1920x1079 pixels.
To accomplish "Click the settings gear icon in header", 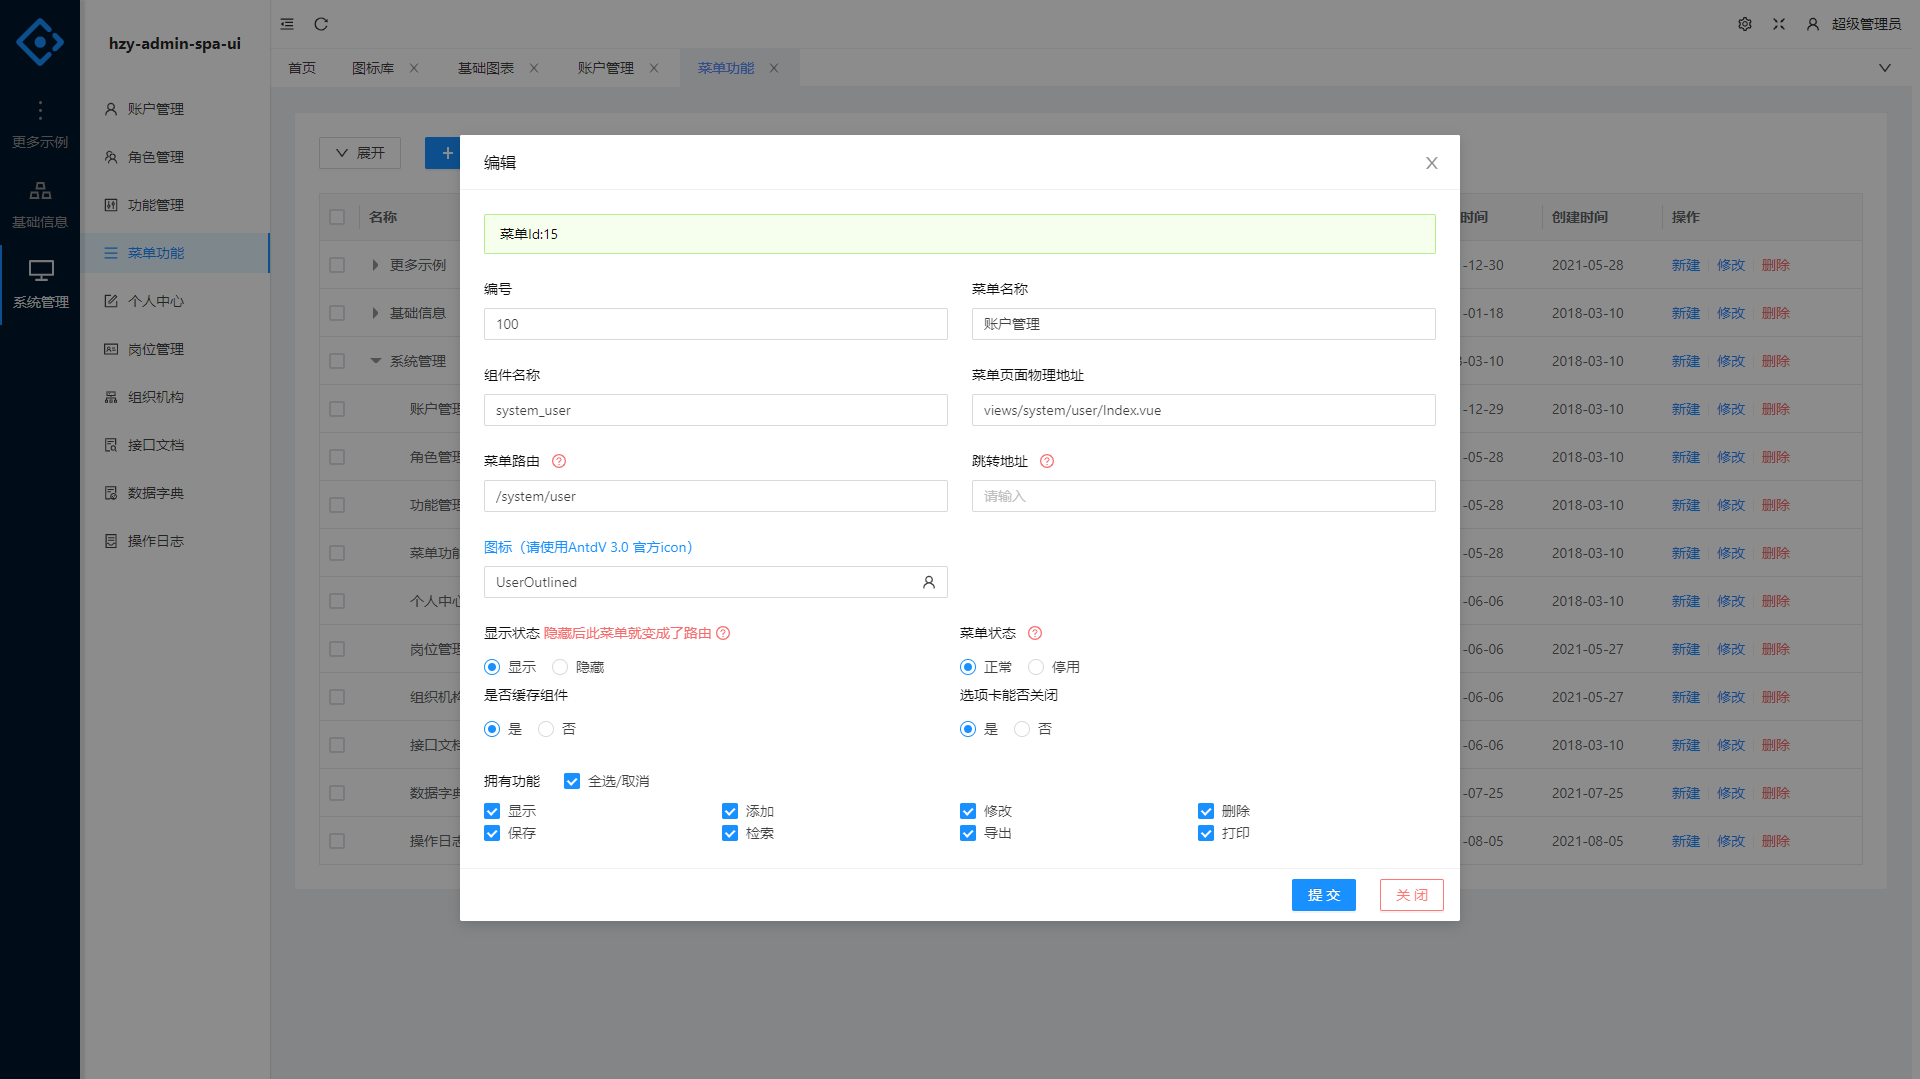I will pyautogui.click(x=1744, y=24).
